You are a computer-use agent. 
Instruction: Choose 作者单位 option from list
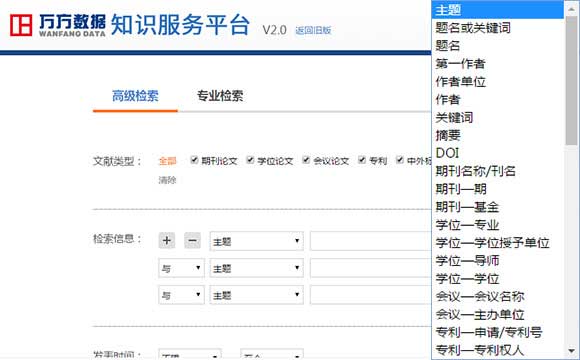[x=498, y=81]
